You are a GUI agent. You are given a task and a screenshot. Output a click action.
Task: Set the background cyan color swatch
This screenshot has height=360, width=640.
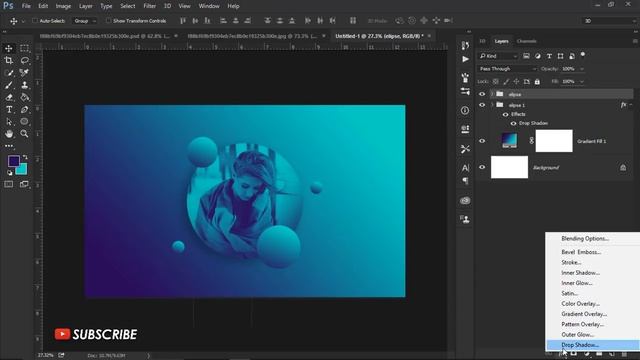pyautogui.click(x=22, y=170)
